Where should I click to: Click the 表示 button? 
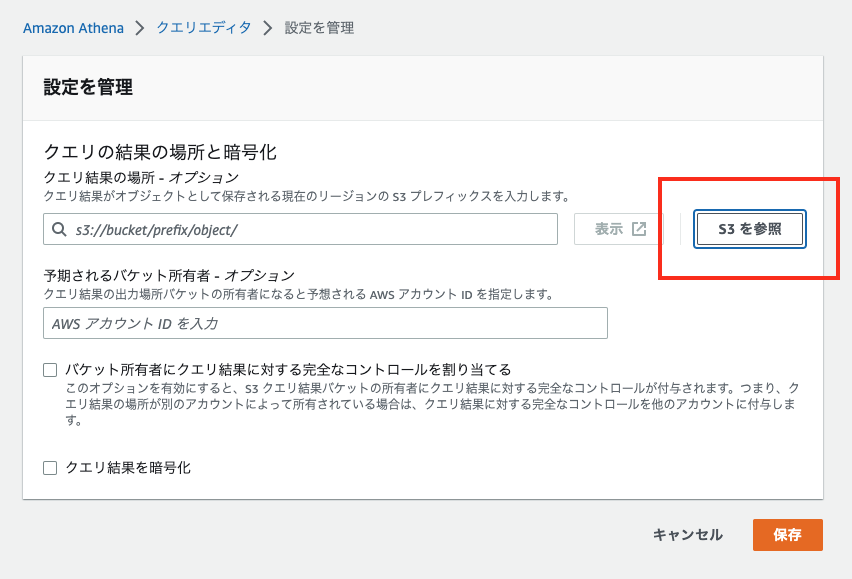pyautogui.click(x=619, y=229)
